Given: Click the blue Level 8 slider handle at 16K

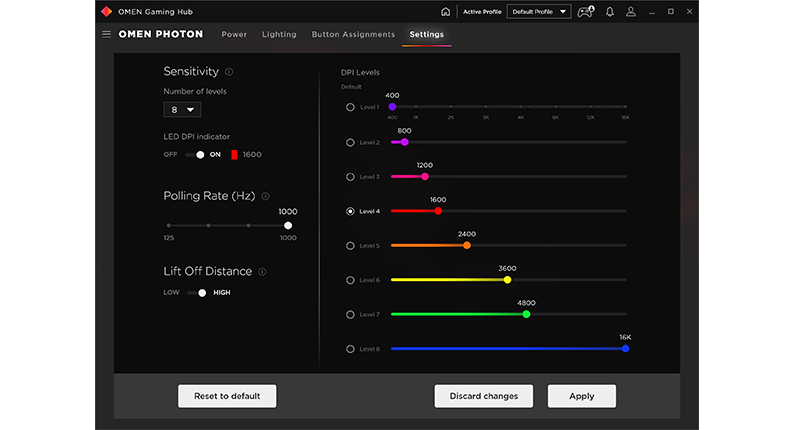Looking at the screenshot, I should click(625, 348).
